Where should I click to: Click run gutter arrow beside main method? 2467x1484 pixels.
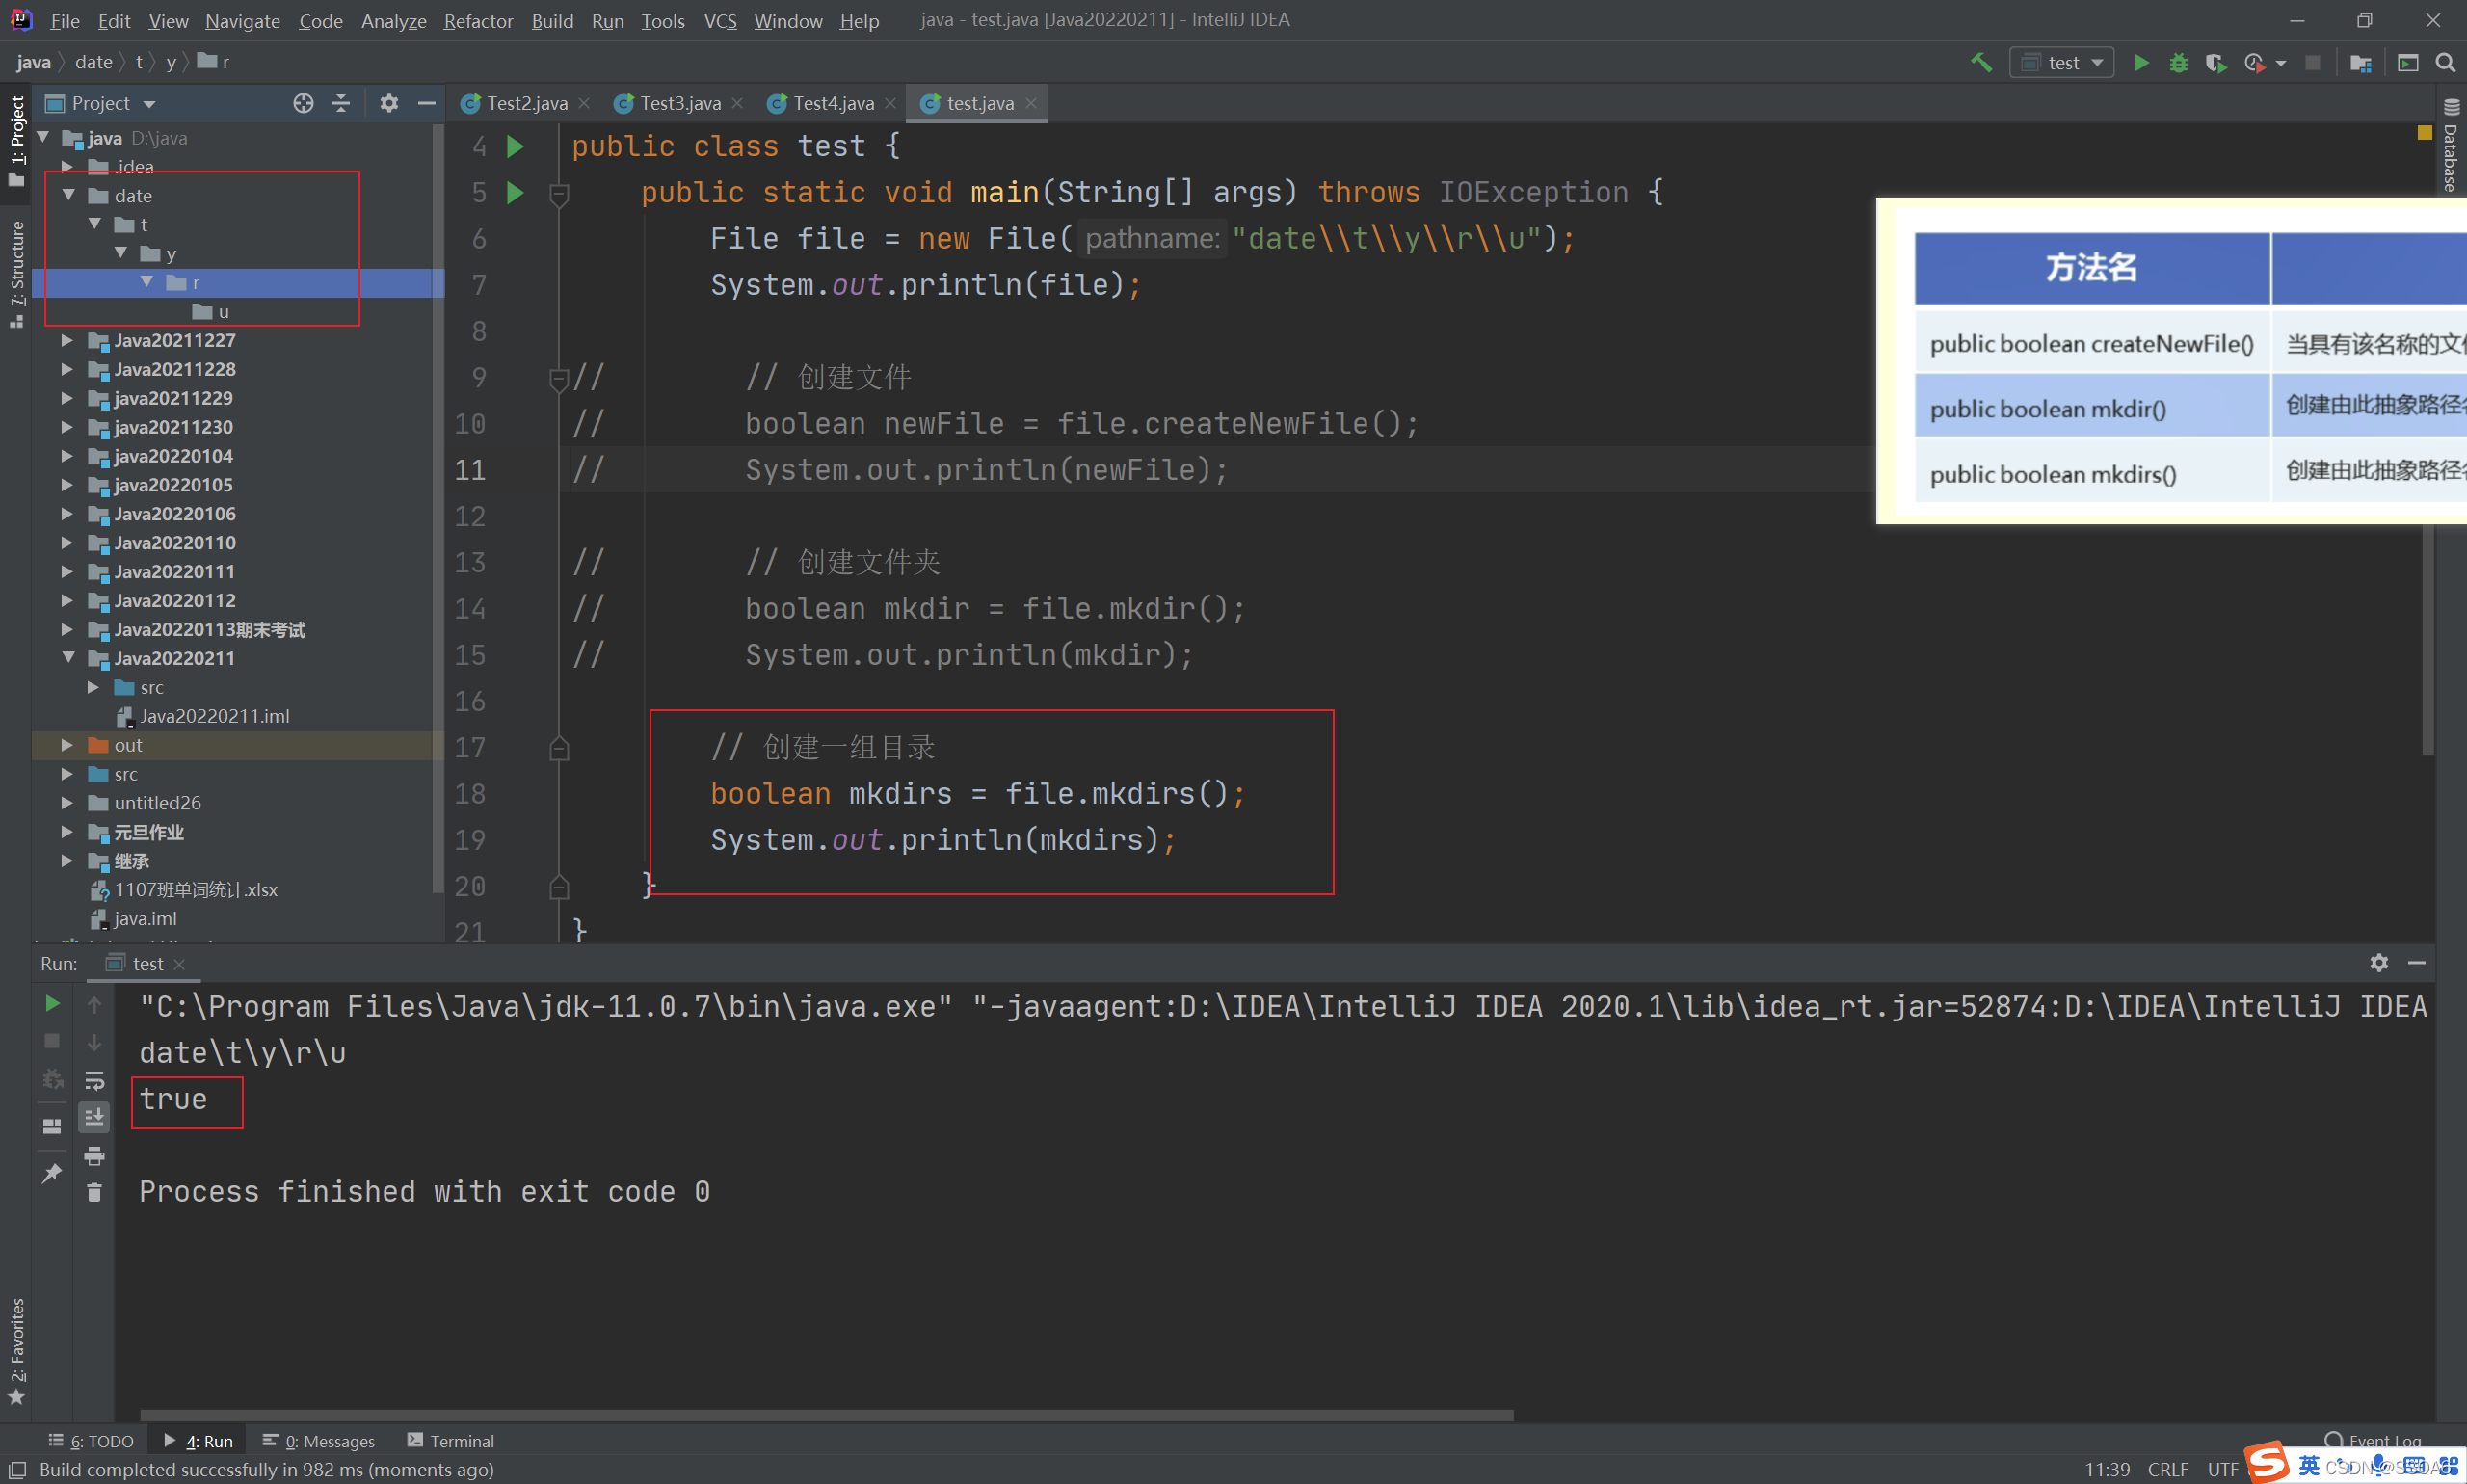[515, 192]
